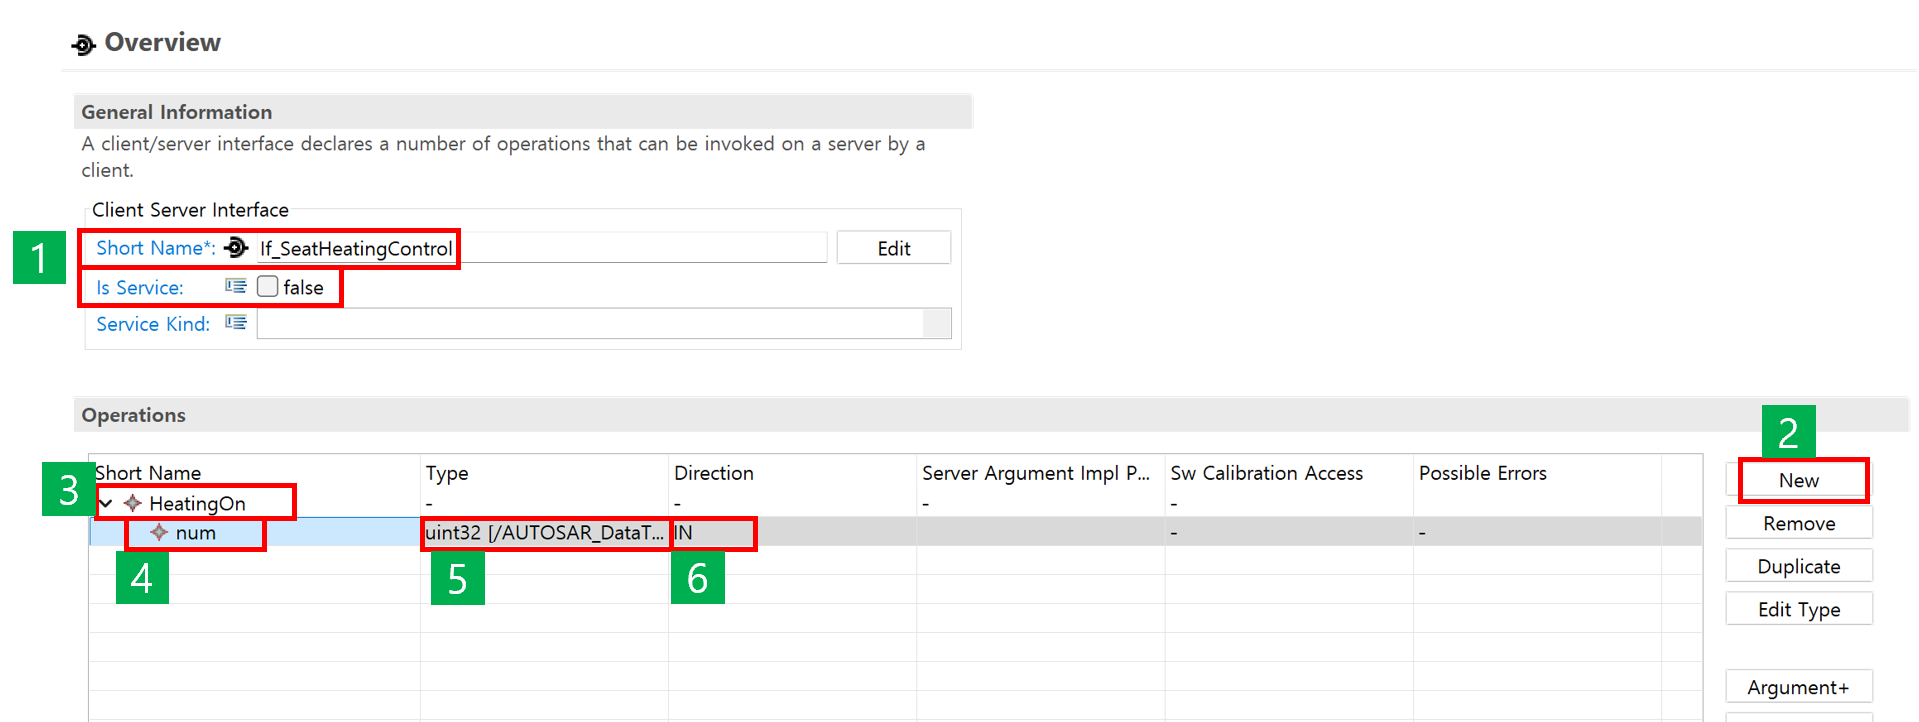
Task: Click the num argument icon
Action: coord(159,533)
